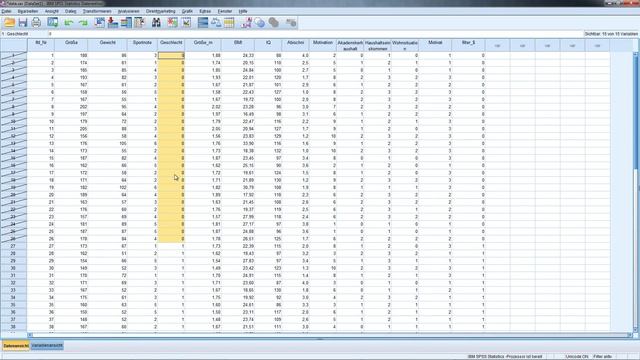The image size is (640, 360).
Task: Undo the last action
Action: tap(69, 23)
